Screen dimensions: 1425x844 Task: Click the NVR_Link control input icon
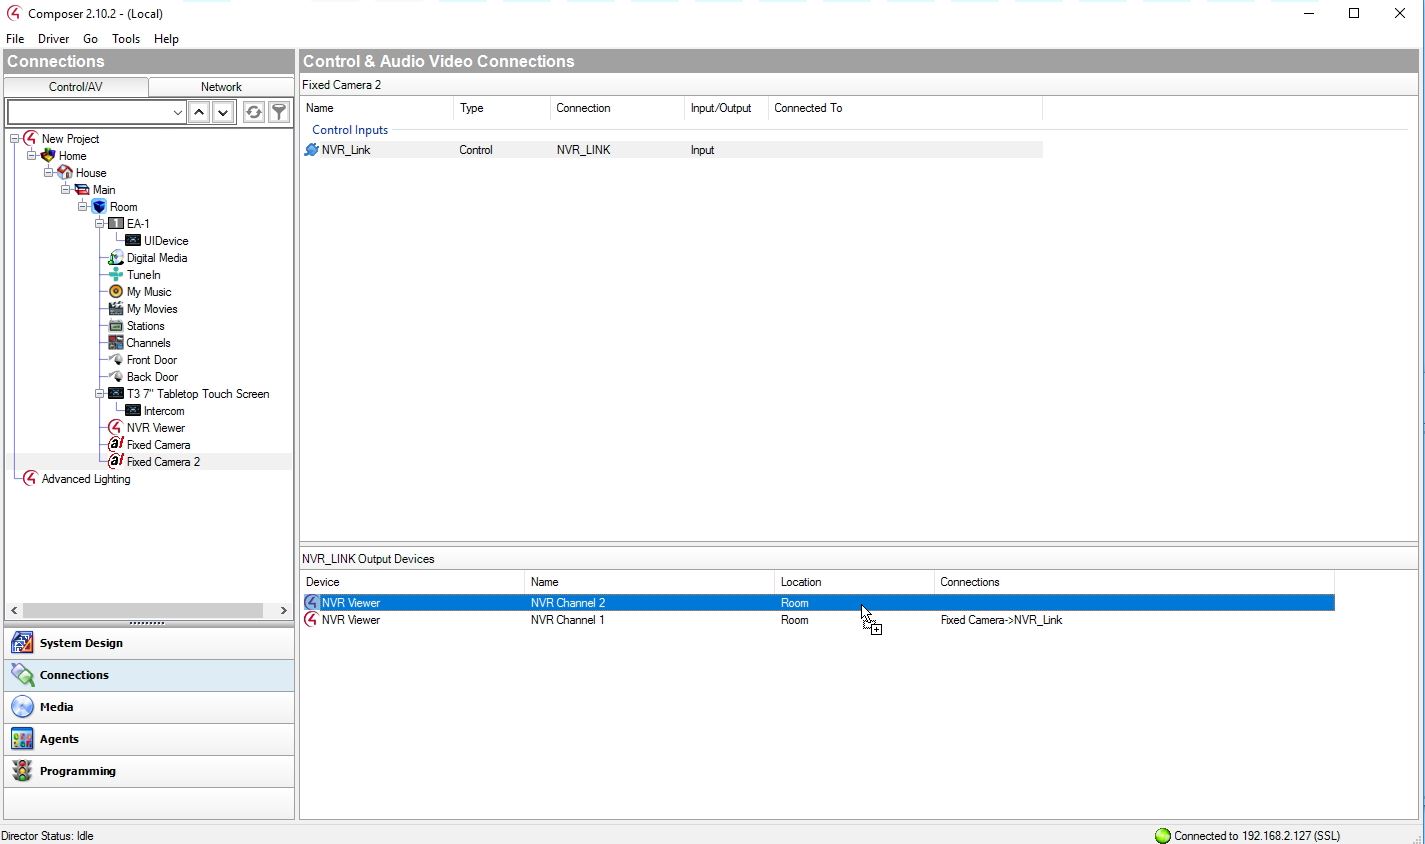[x=311, y=150]
